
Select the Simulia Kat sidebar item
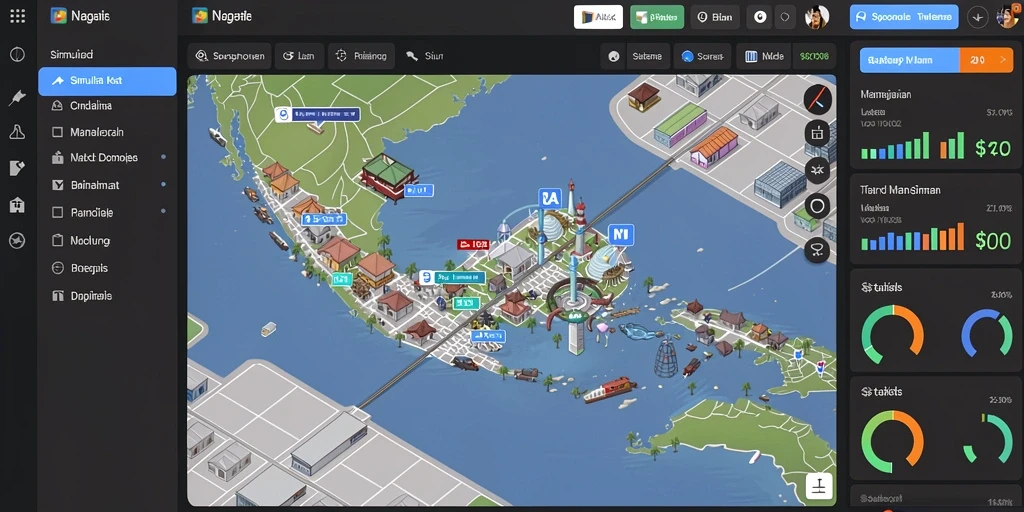[107, 81]
